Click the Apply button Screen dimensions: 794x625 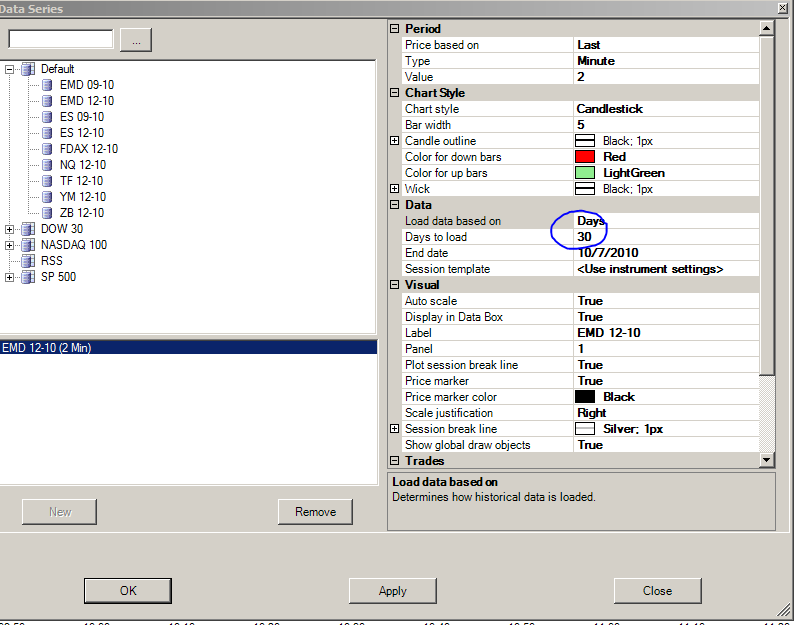pos(392,591)
